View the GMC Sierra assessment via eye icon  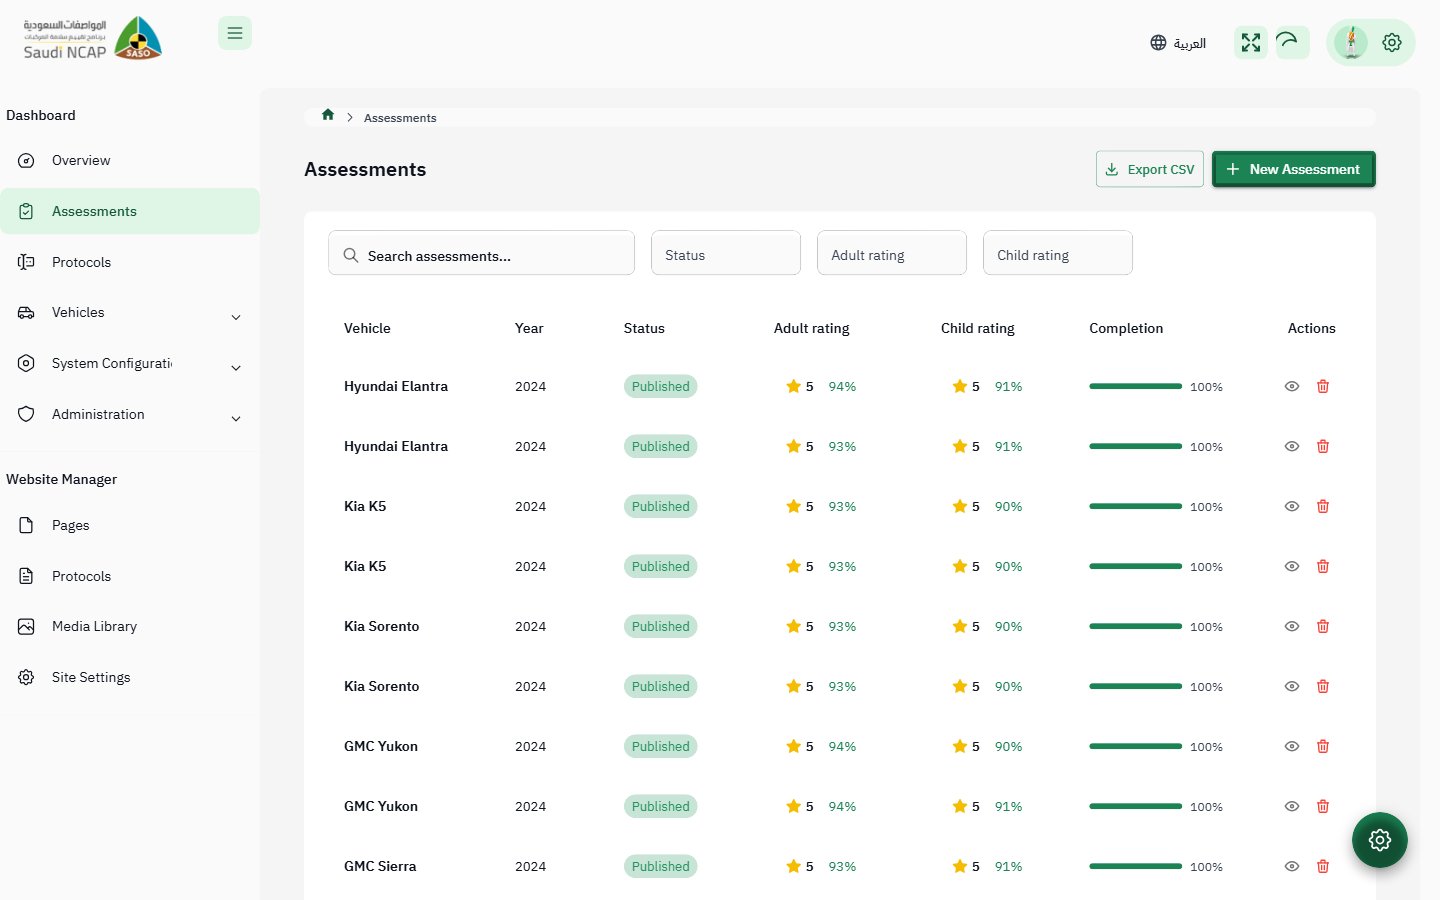[1292, 866]
